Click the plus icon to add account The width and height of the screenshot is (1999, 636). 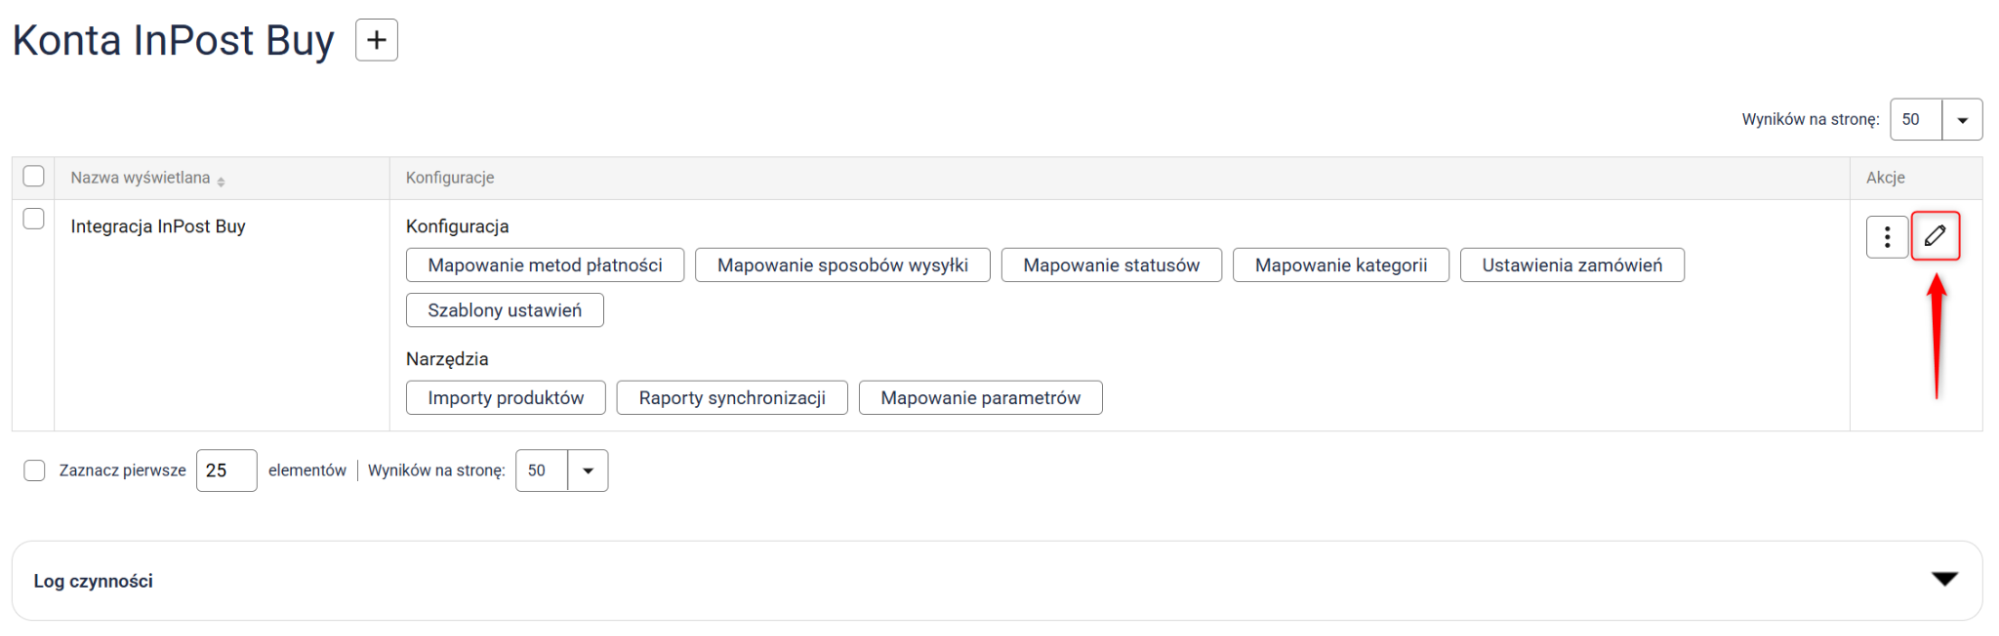376,40
